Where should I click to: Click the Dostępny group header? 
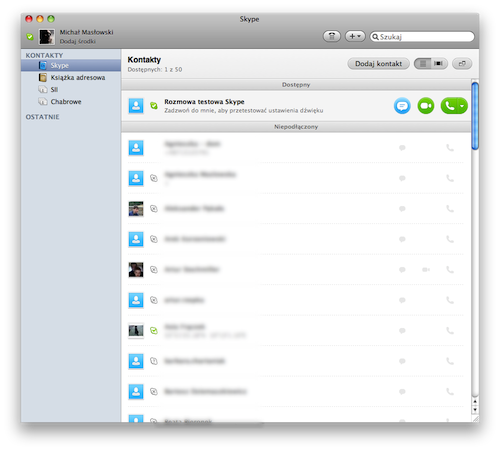click(x=296, y=85)
